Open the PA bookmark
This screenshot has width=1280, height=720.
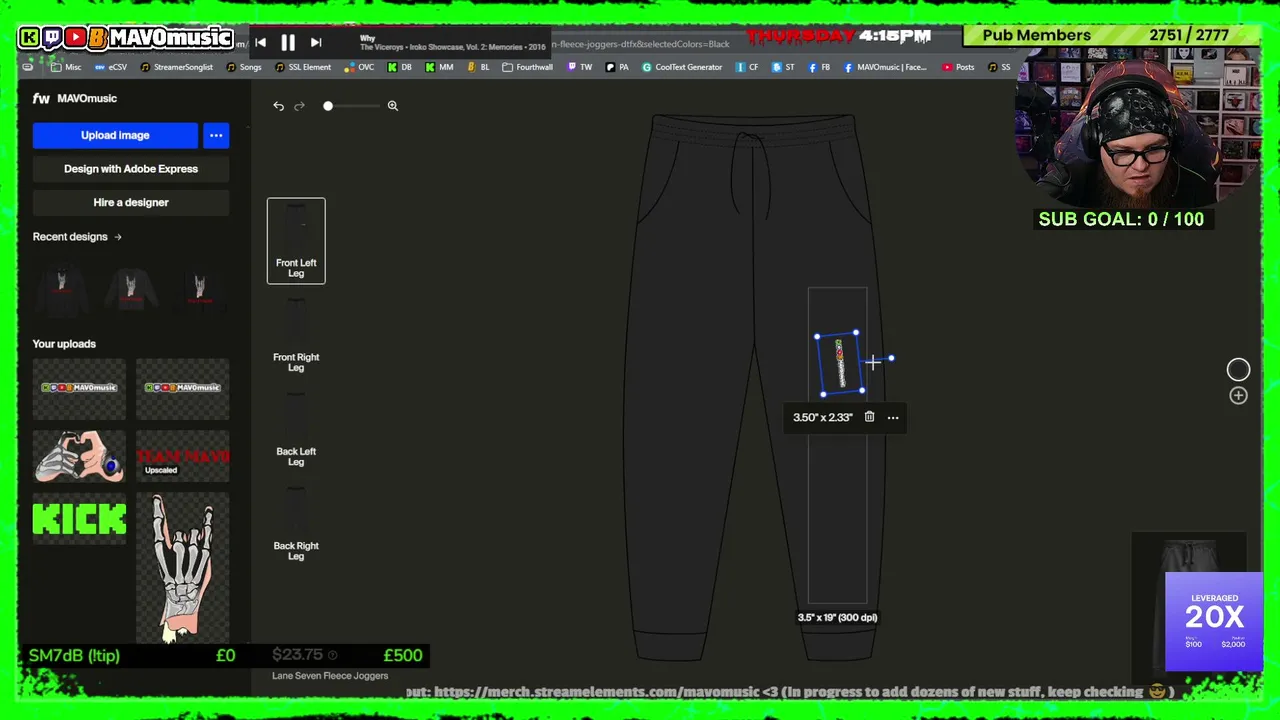click(x=617, y=67)
